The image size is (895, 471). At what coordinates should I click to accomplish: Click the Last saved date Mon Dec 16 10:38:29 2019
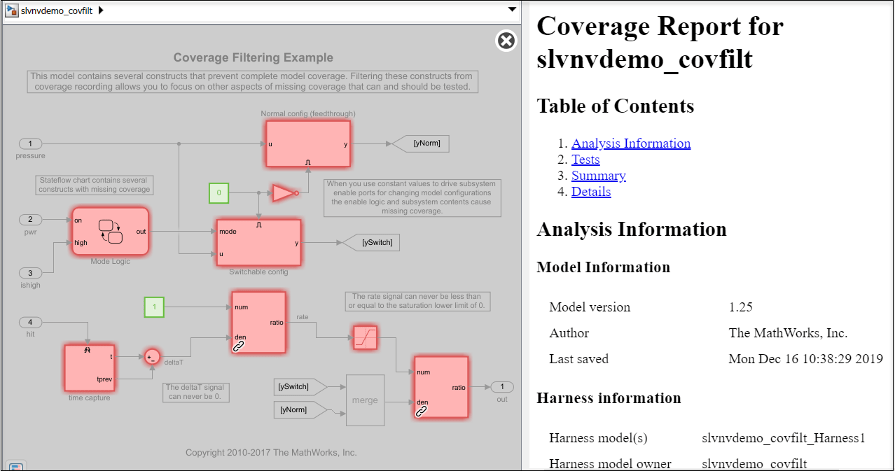806,359
